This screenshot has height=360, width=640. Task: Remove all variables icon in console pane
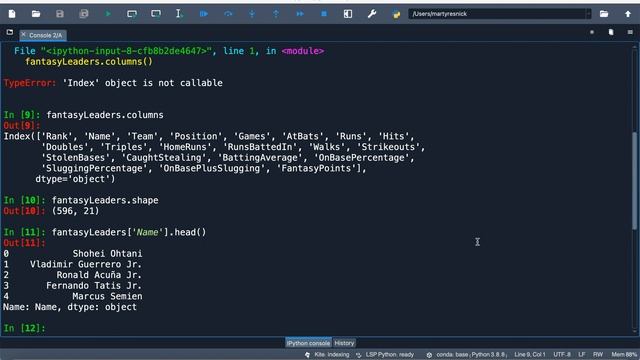click(x=611, y=32)
